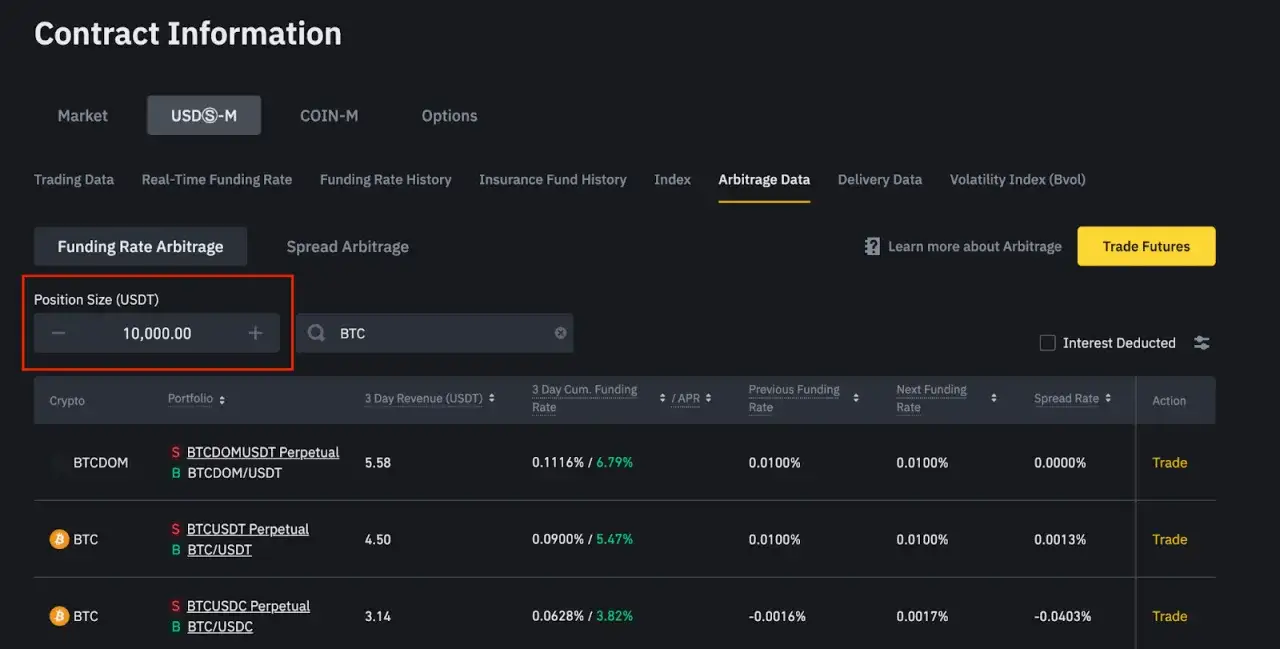Click inside the Position Size input field
Viewport: 1280px width, 649px height.
pyautogui.click(x=156, y=333)
